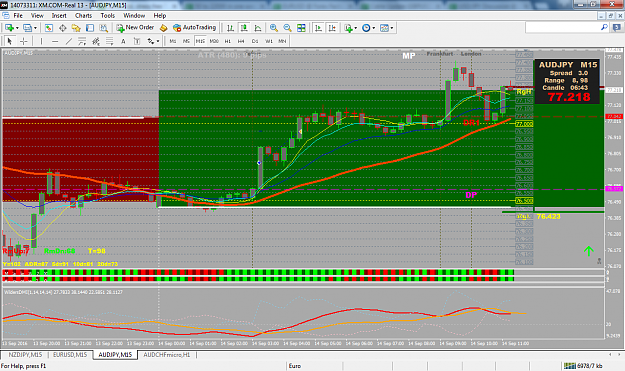The height and width of the screenshot is (371, 625).
Task: Open the File menu
Action: coord(18,16)
